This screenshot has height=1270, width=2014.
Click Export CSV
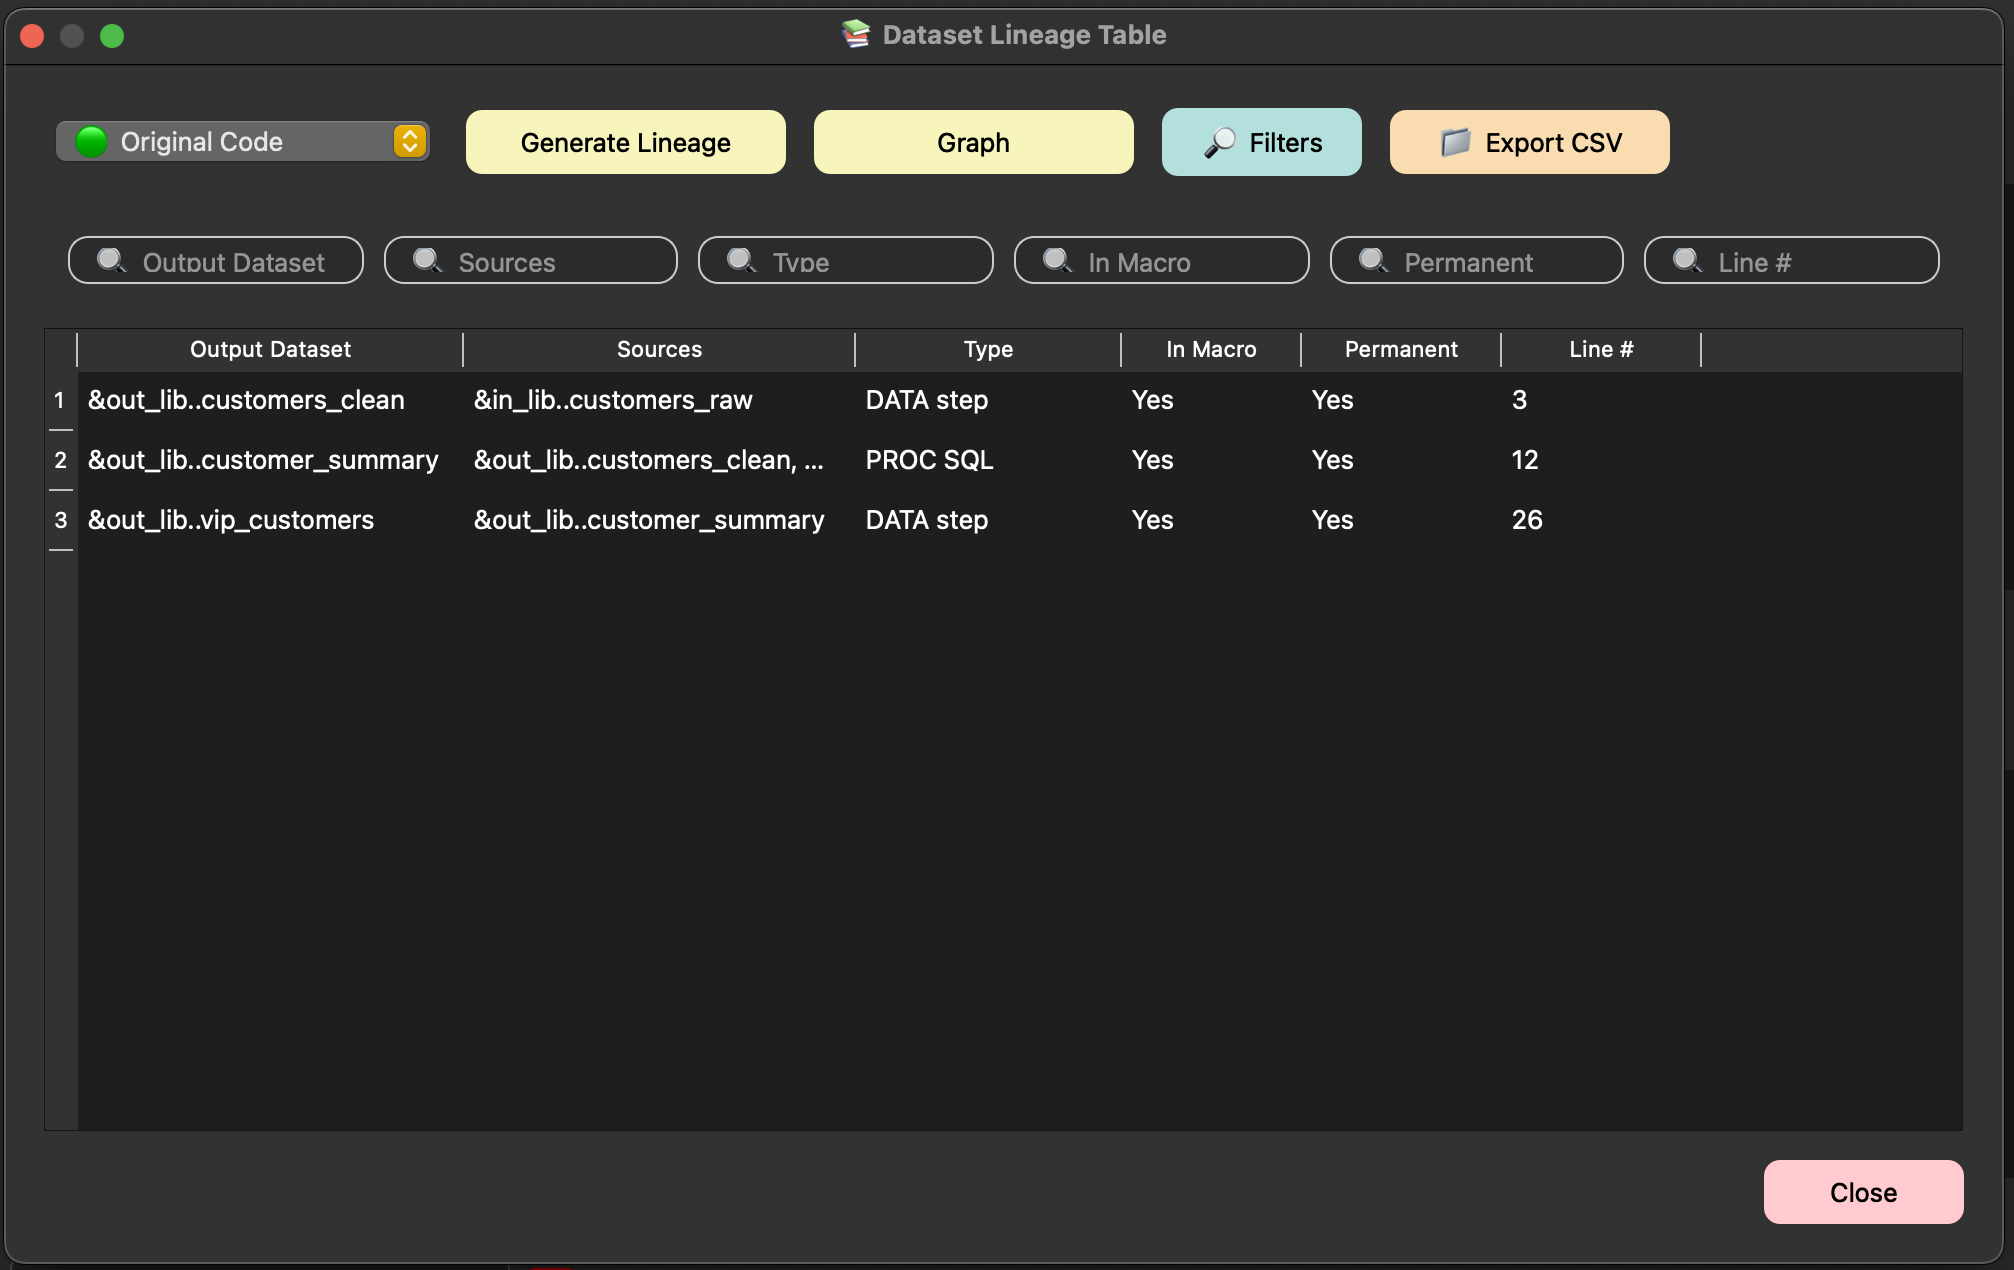click(1528, 142)
